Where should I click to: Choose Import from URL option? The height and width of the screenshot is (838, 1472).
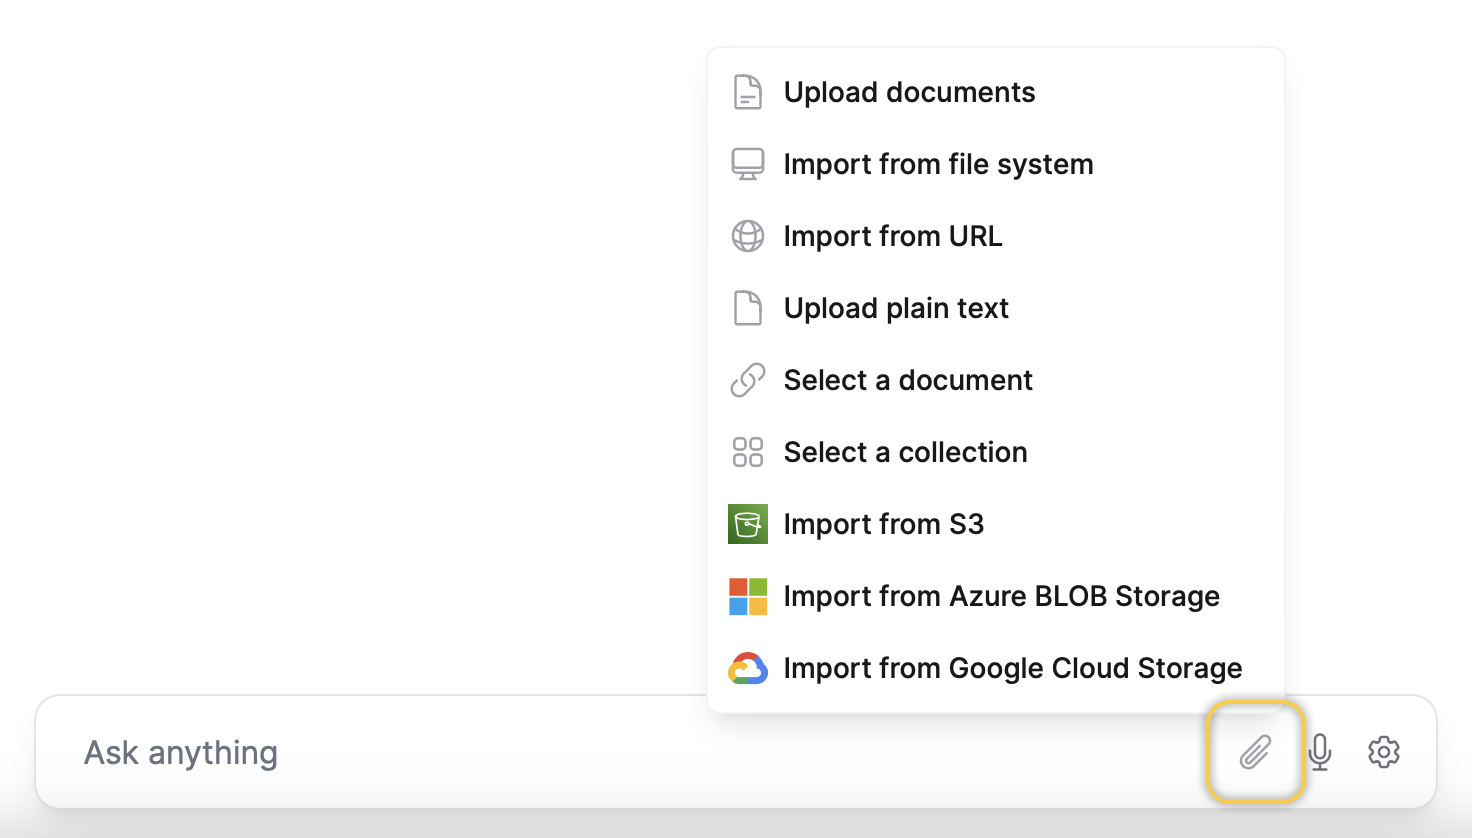[996, 236]
